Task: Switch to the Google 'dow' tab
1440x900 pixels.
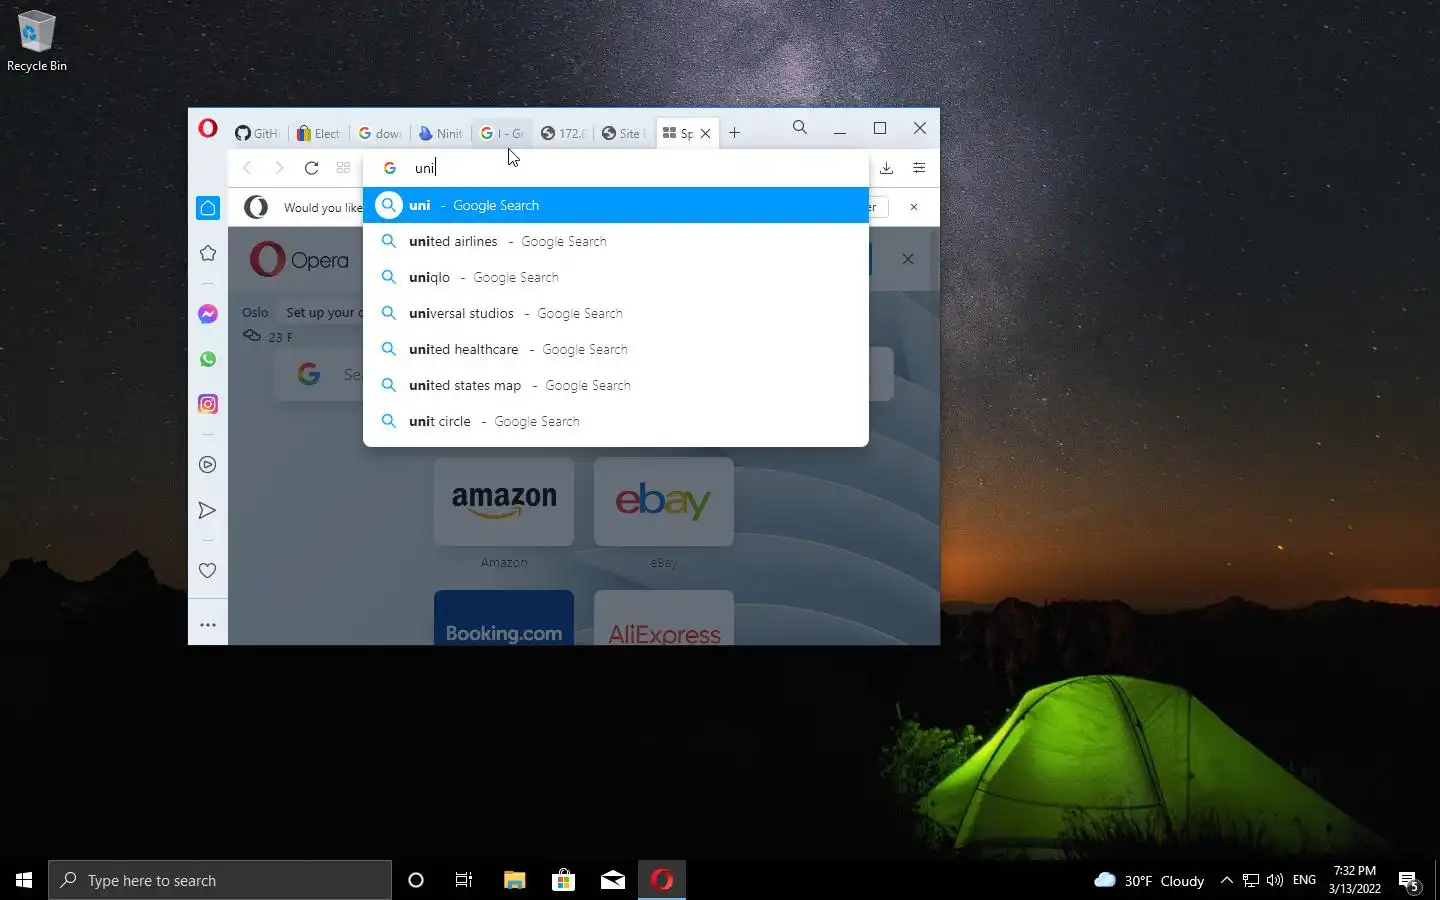Action: (380, 133)
